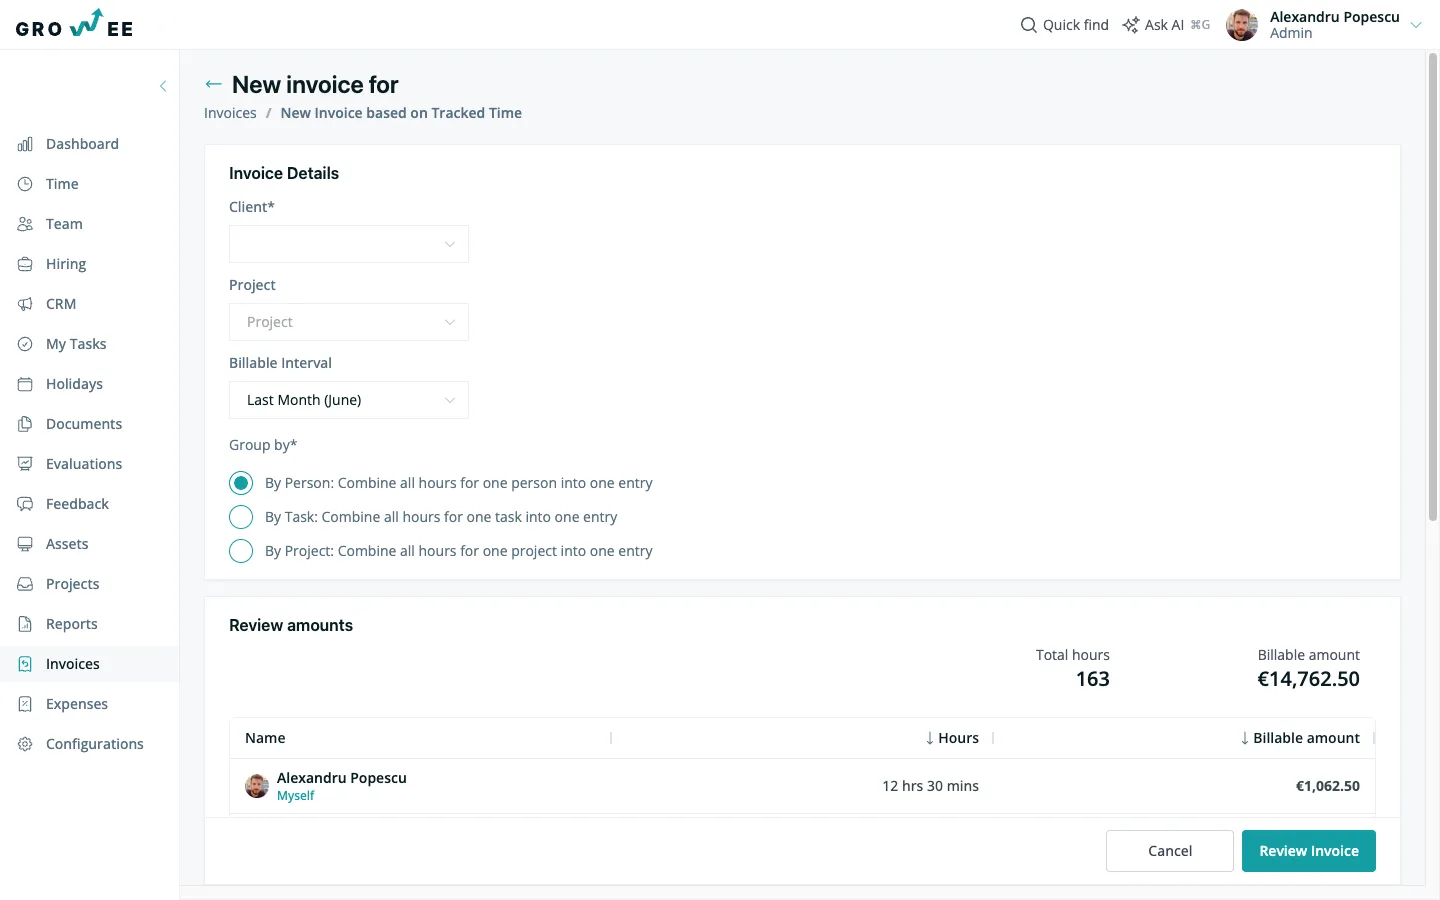
Task: Sort the table by Hours column
Action: tap(952, 738)
